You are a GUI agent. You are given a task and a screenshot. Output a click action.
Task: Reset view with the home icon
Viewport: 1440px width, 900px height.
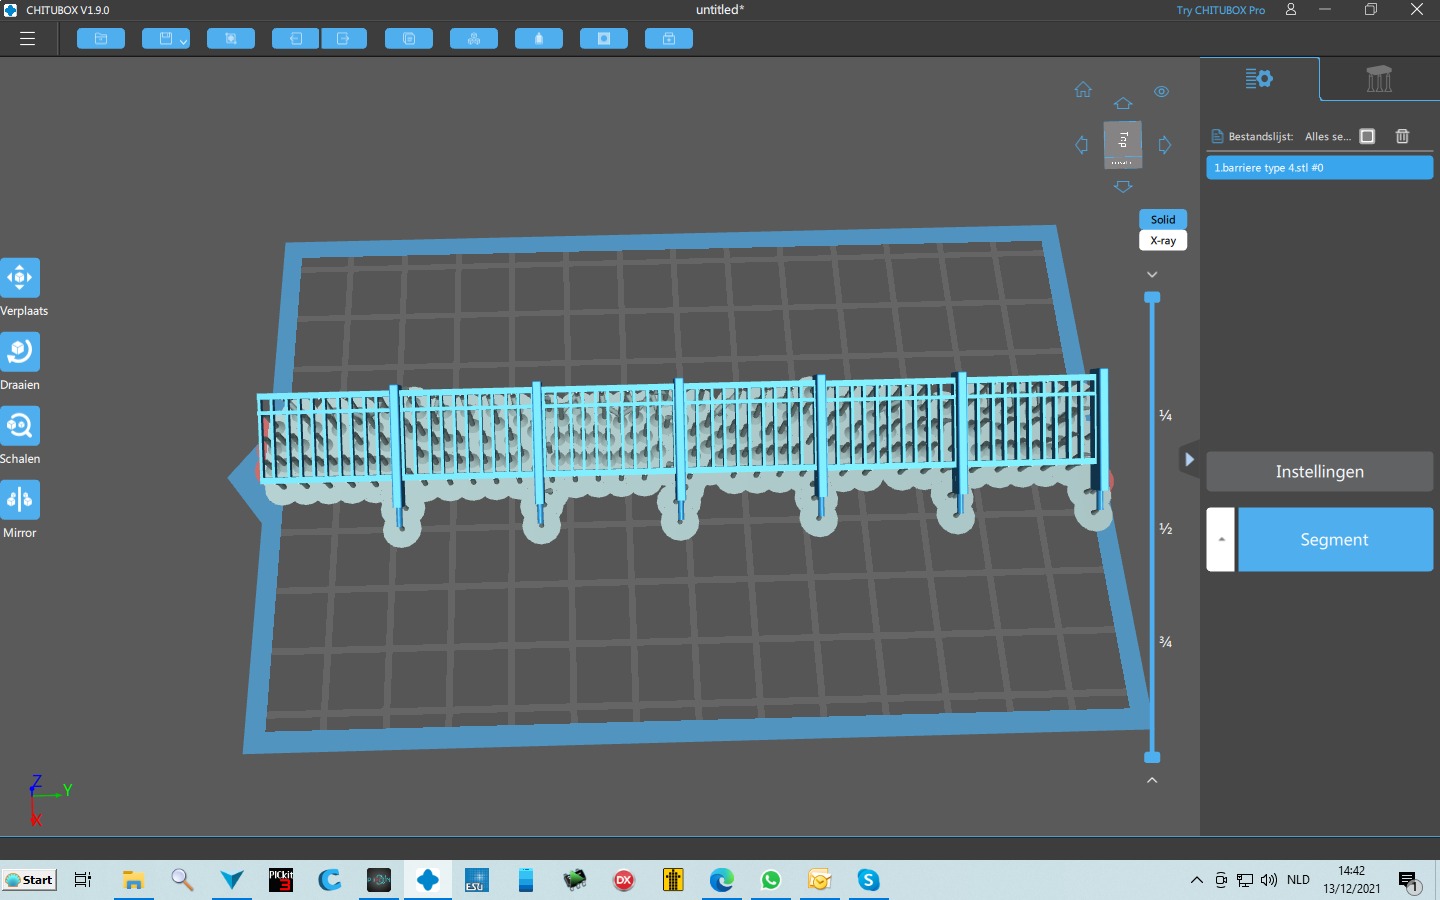coord(1083,90)
